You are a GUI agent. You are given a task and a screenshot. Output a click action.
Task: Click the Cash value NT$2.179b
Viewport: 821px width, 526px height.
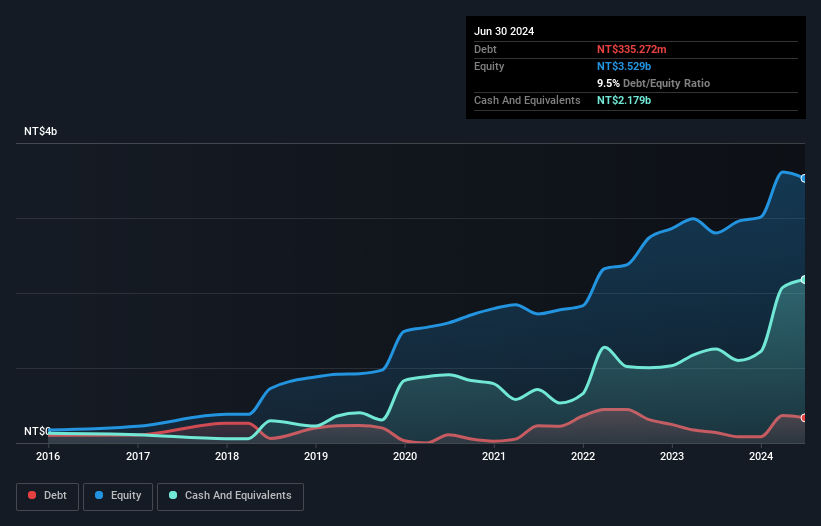click(624, 100)
